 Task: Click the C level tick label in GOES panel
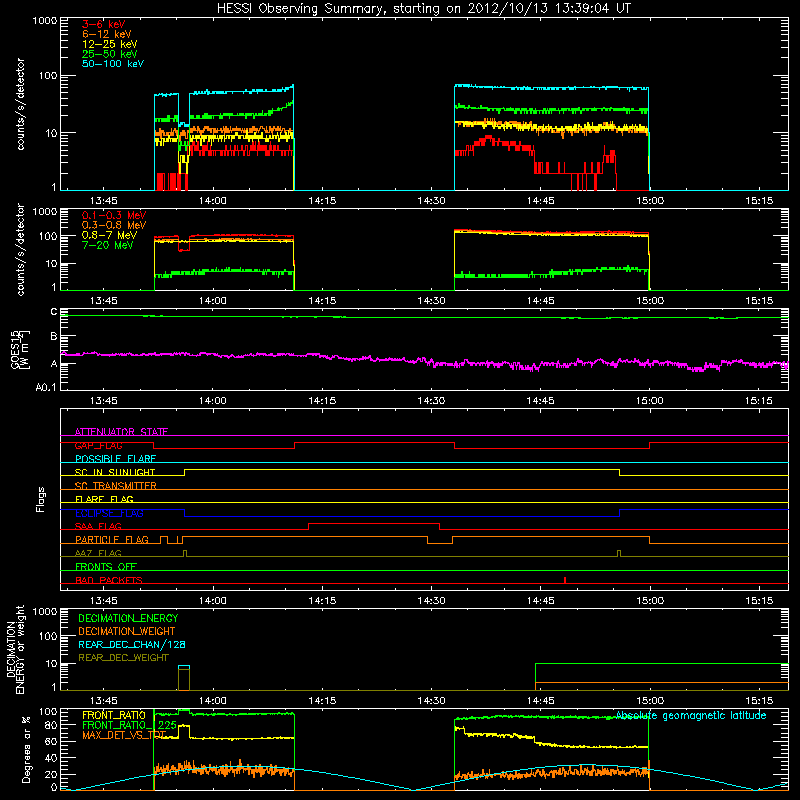click(x=54, y=312)
